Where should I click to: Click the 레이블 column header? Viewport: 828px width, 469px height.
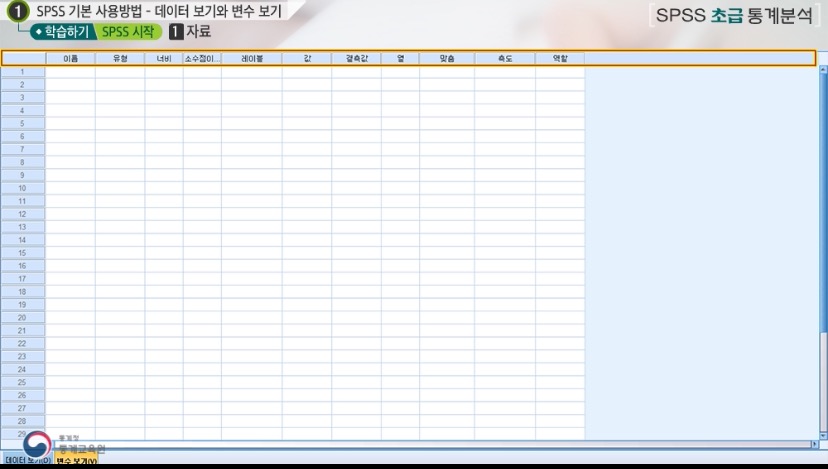pyautogui.click(x=252, y=58)
